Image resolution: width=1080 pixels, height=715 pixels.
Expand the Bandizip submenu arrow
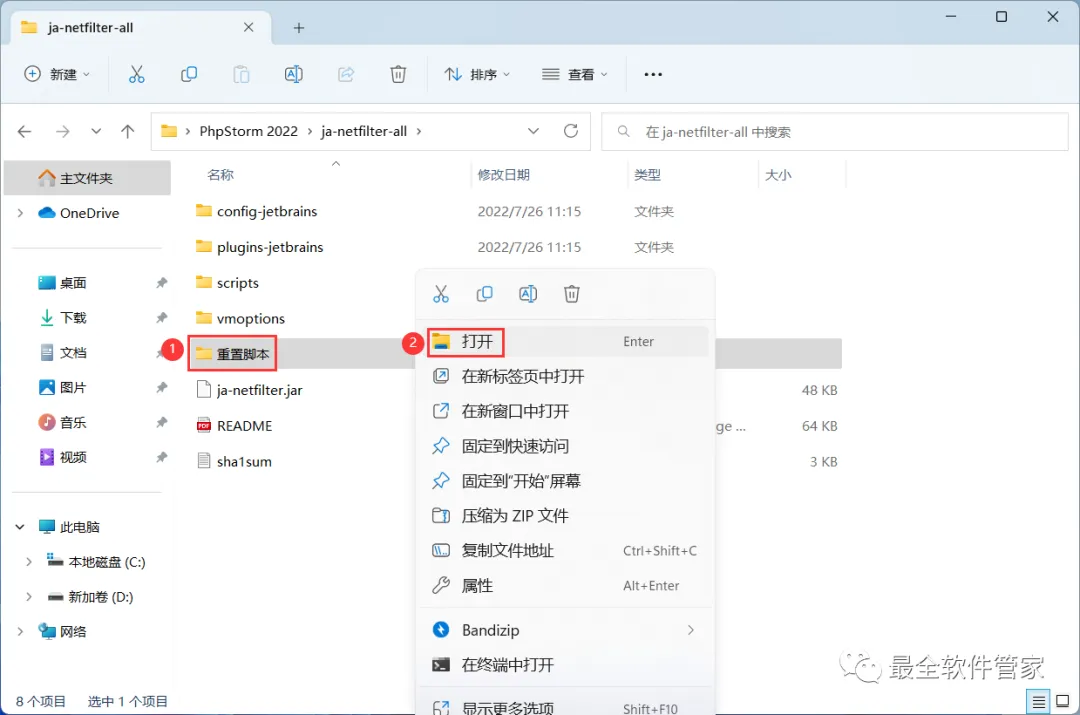click(x=690, y=630)
